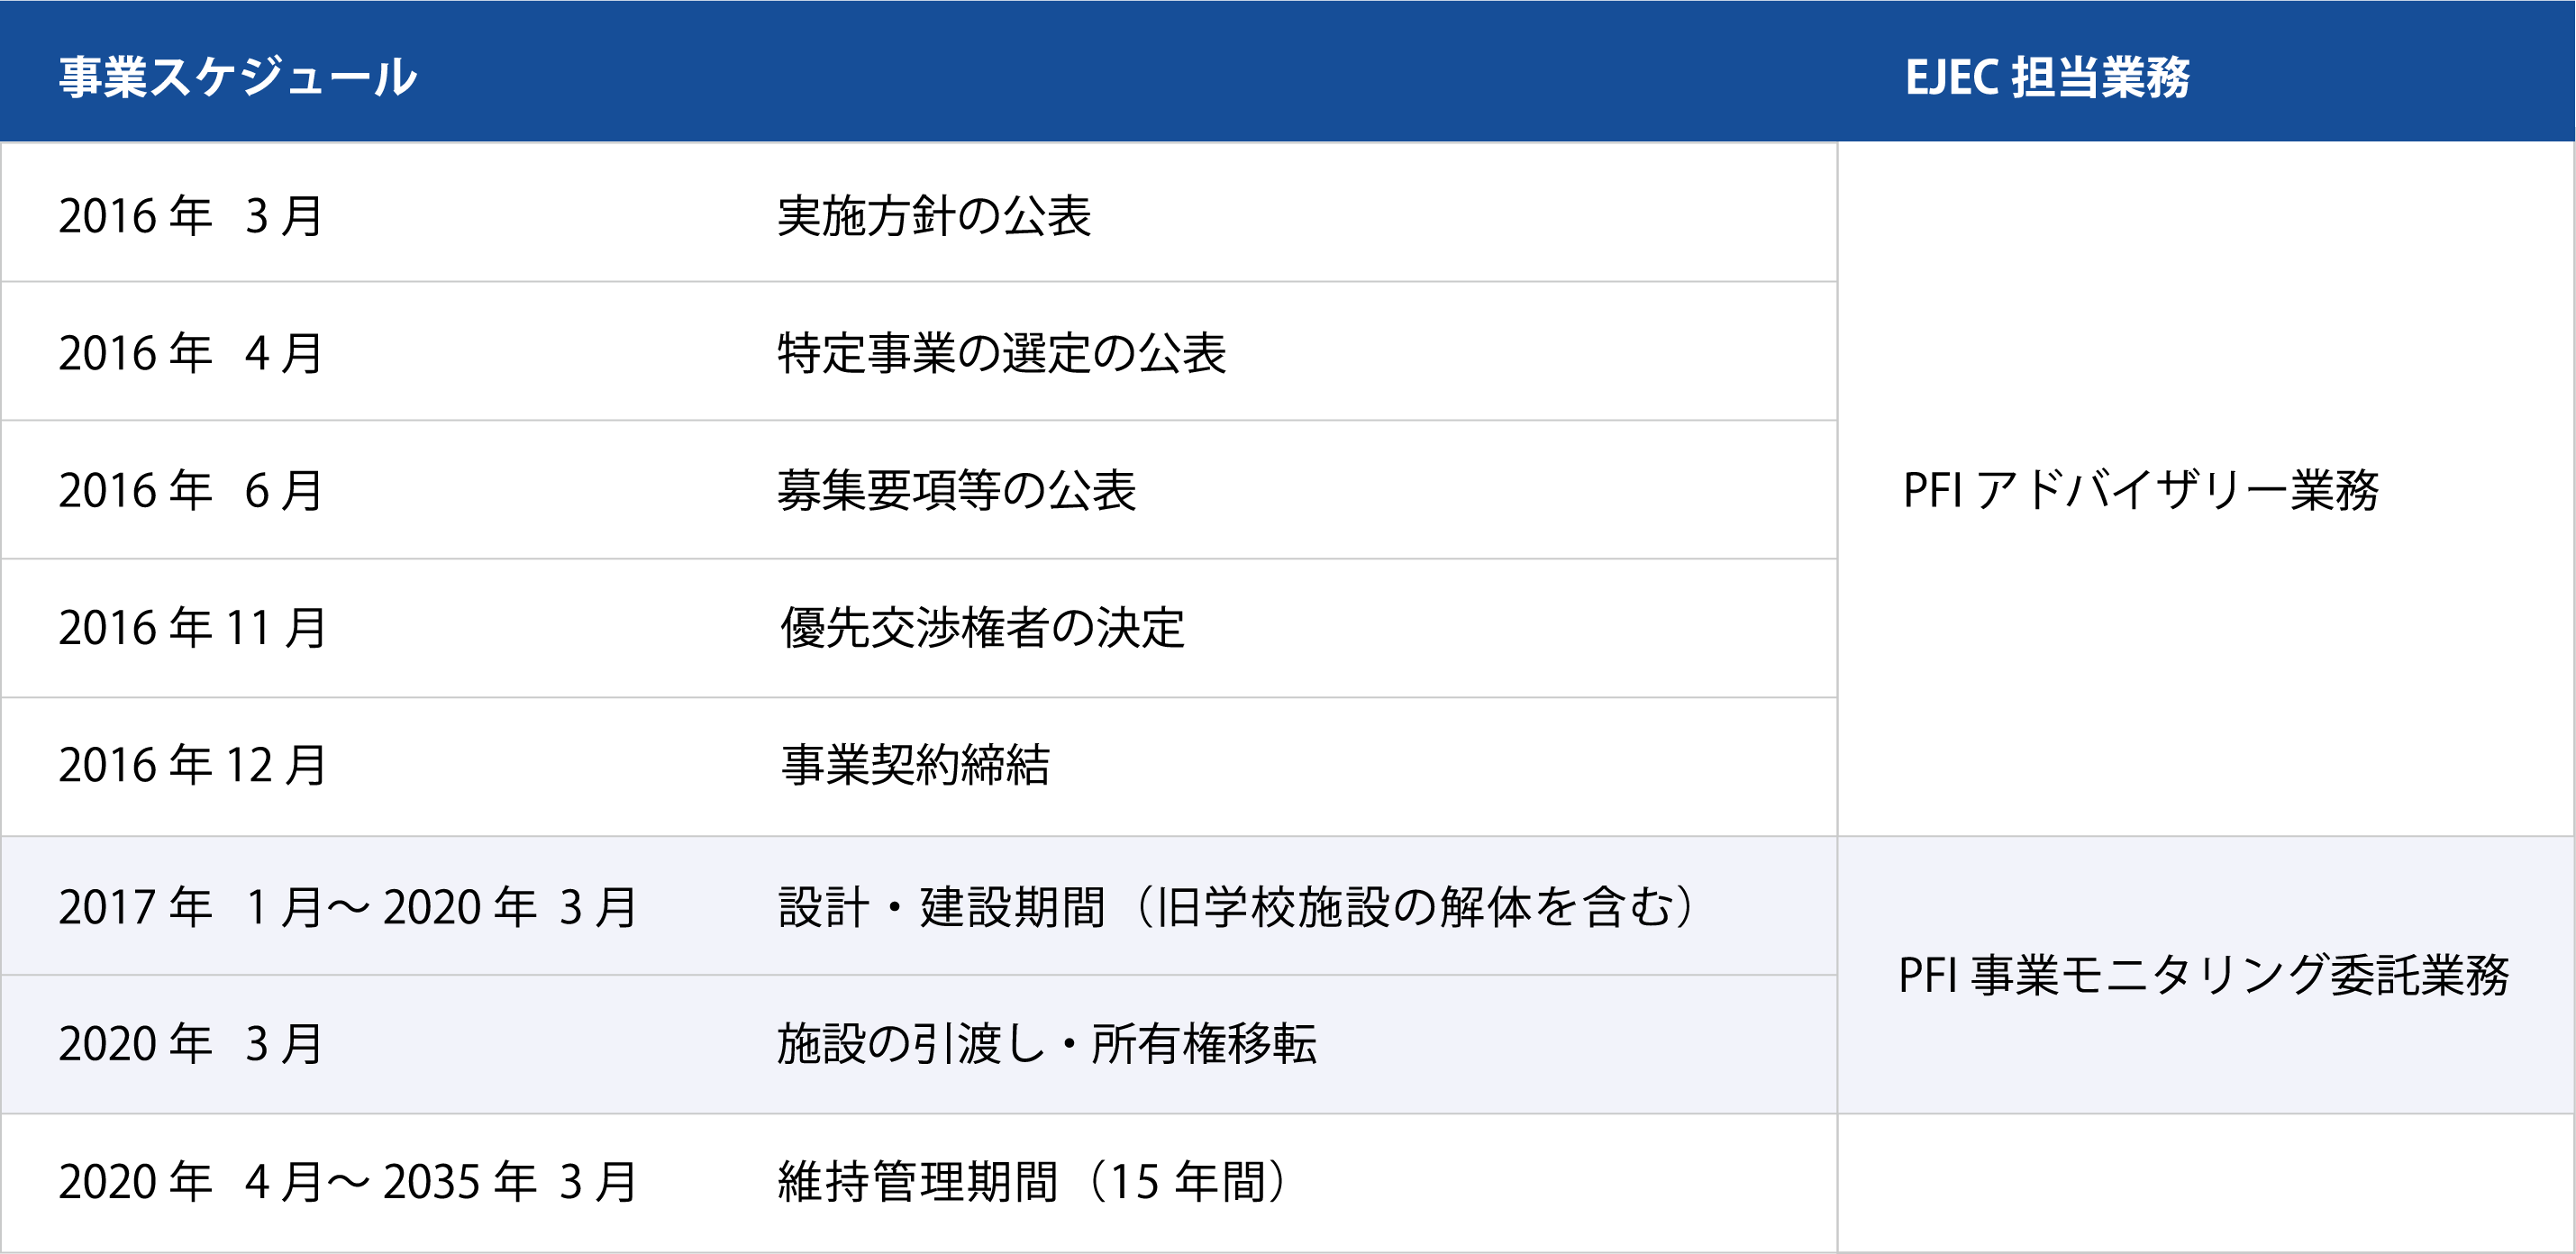2576x1254 pixels.
Task: Click the 設計・建設期間 description text
Action: pyautogui.click(x=1238, y=907)
